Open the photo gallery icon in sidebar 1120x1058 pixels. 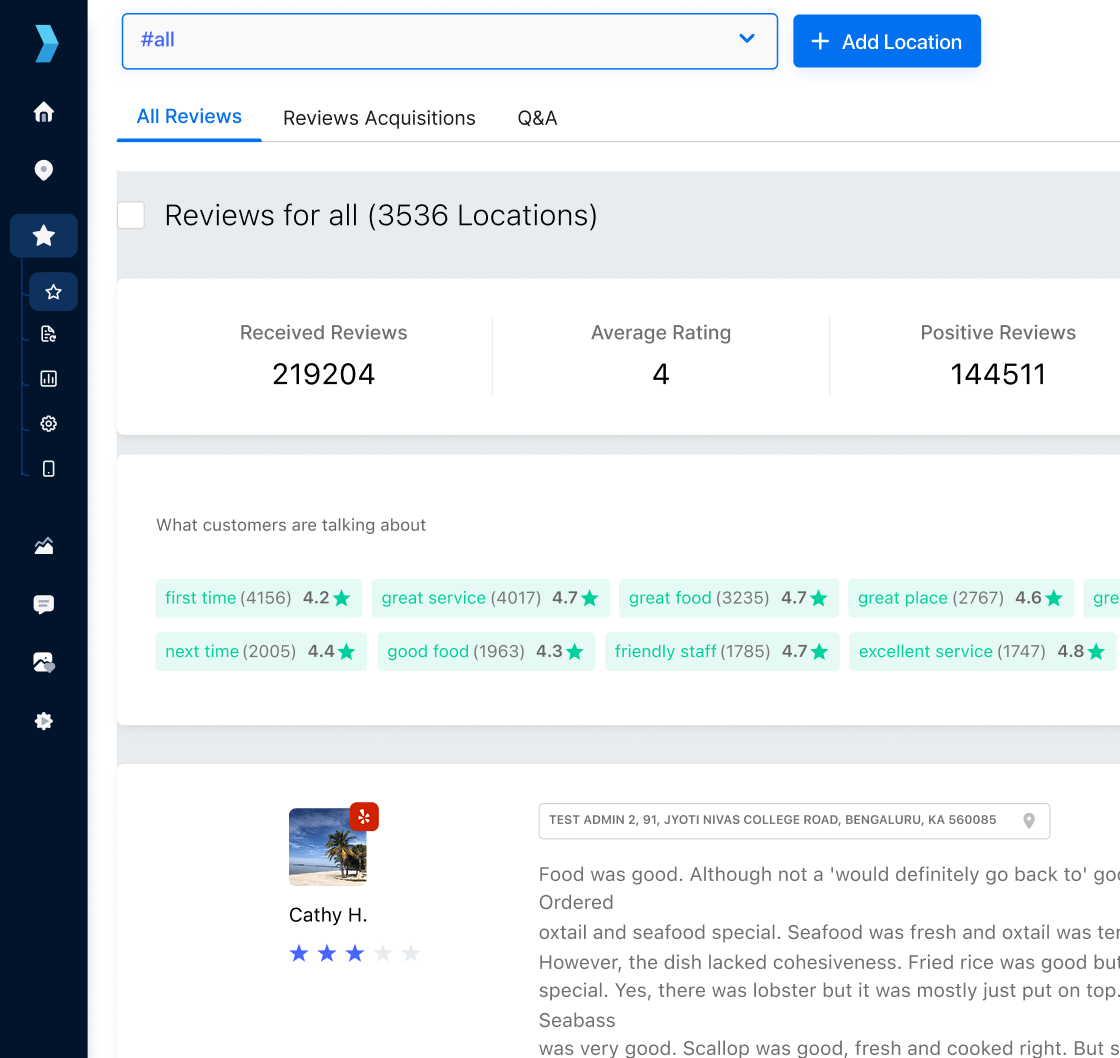[x=44, y=662]
